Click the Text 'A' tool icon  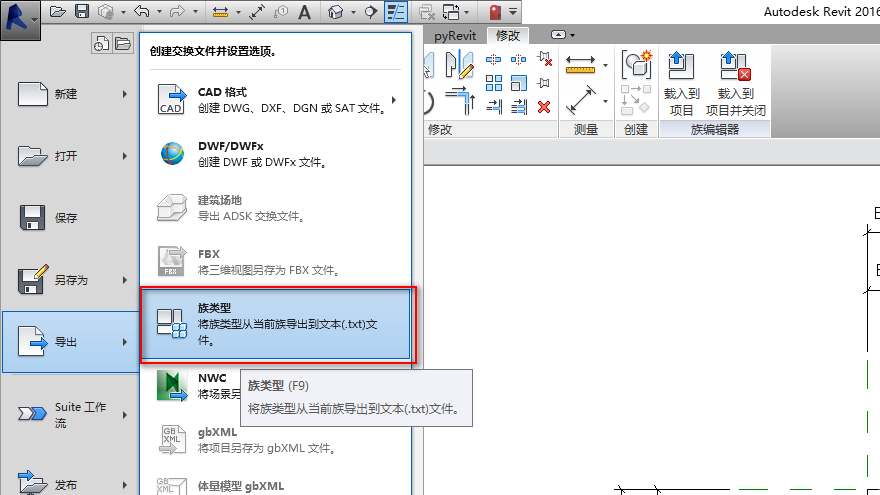click(304, 11)
